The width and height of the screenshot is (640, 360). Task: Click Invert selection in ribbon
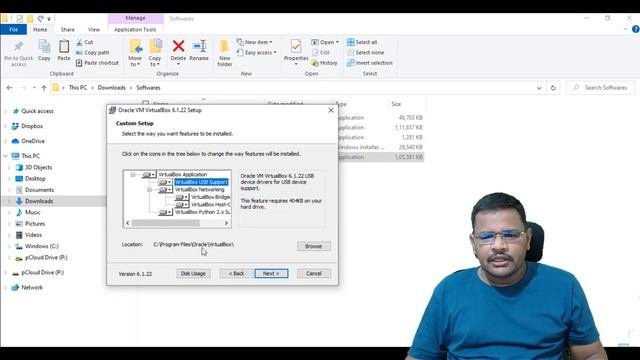[370, 63]
